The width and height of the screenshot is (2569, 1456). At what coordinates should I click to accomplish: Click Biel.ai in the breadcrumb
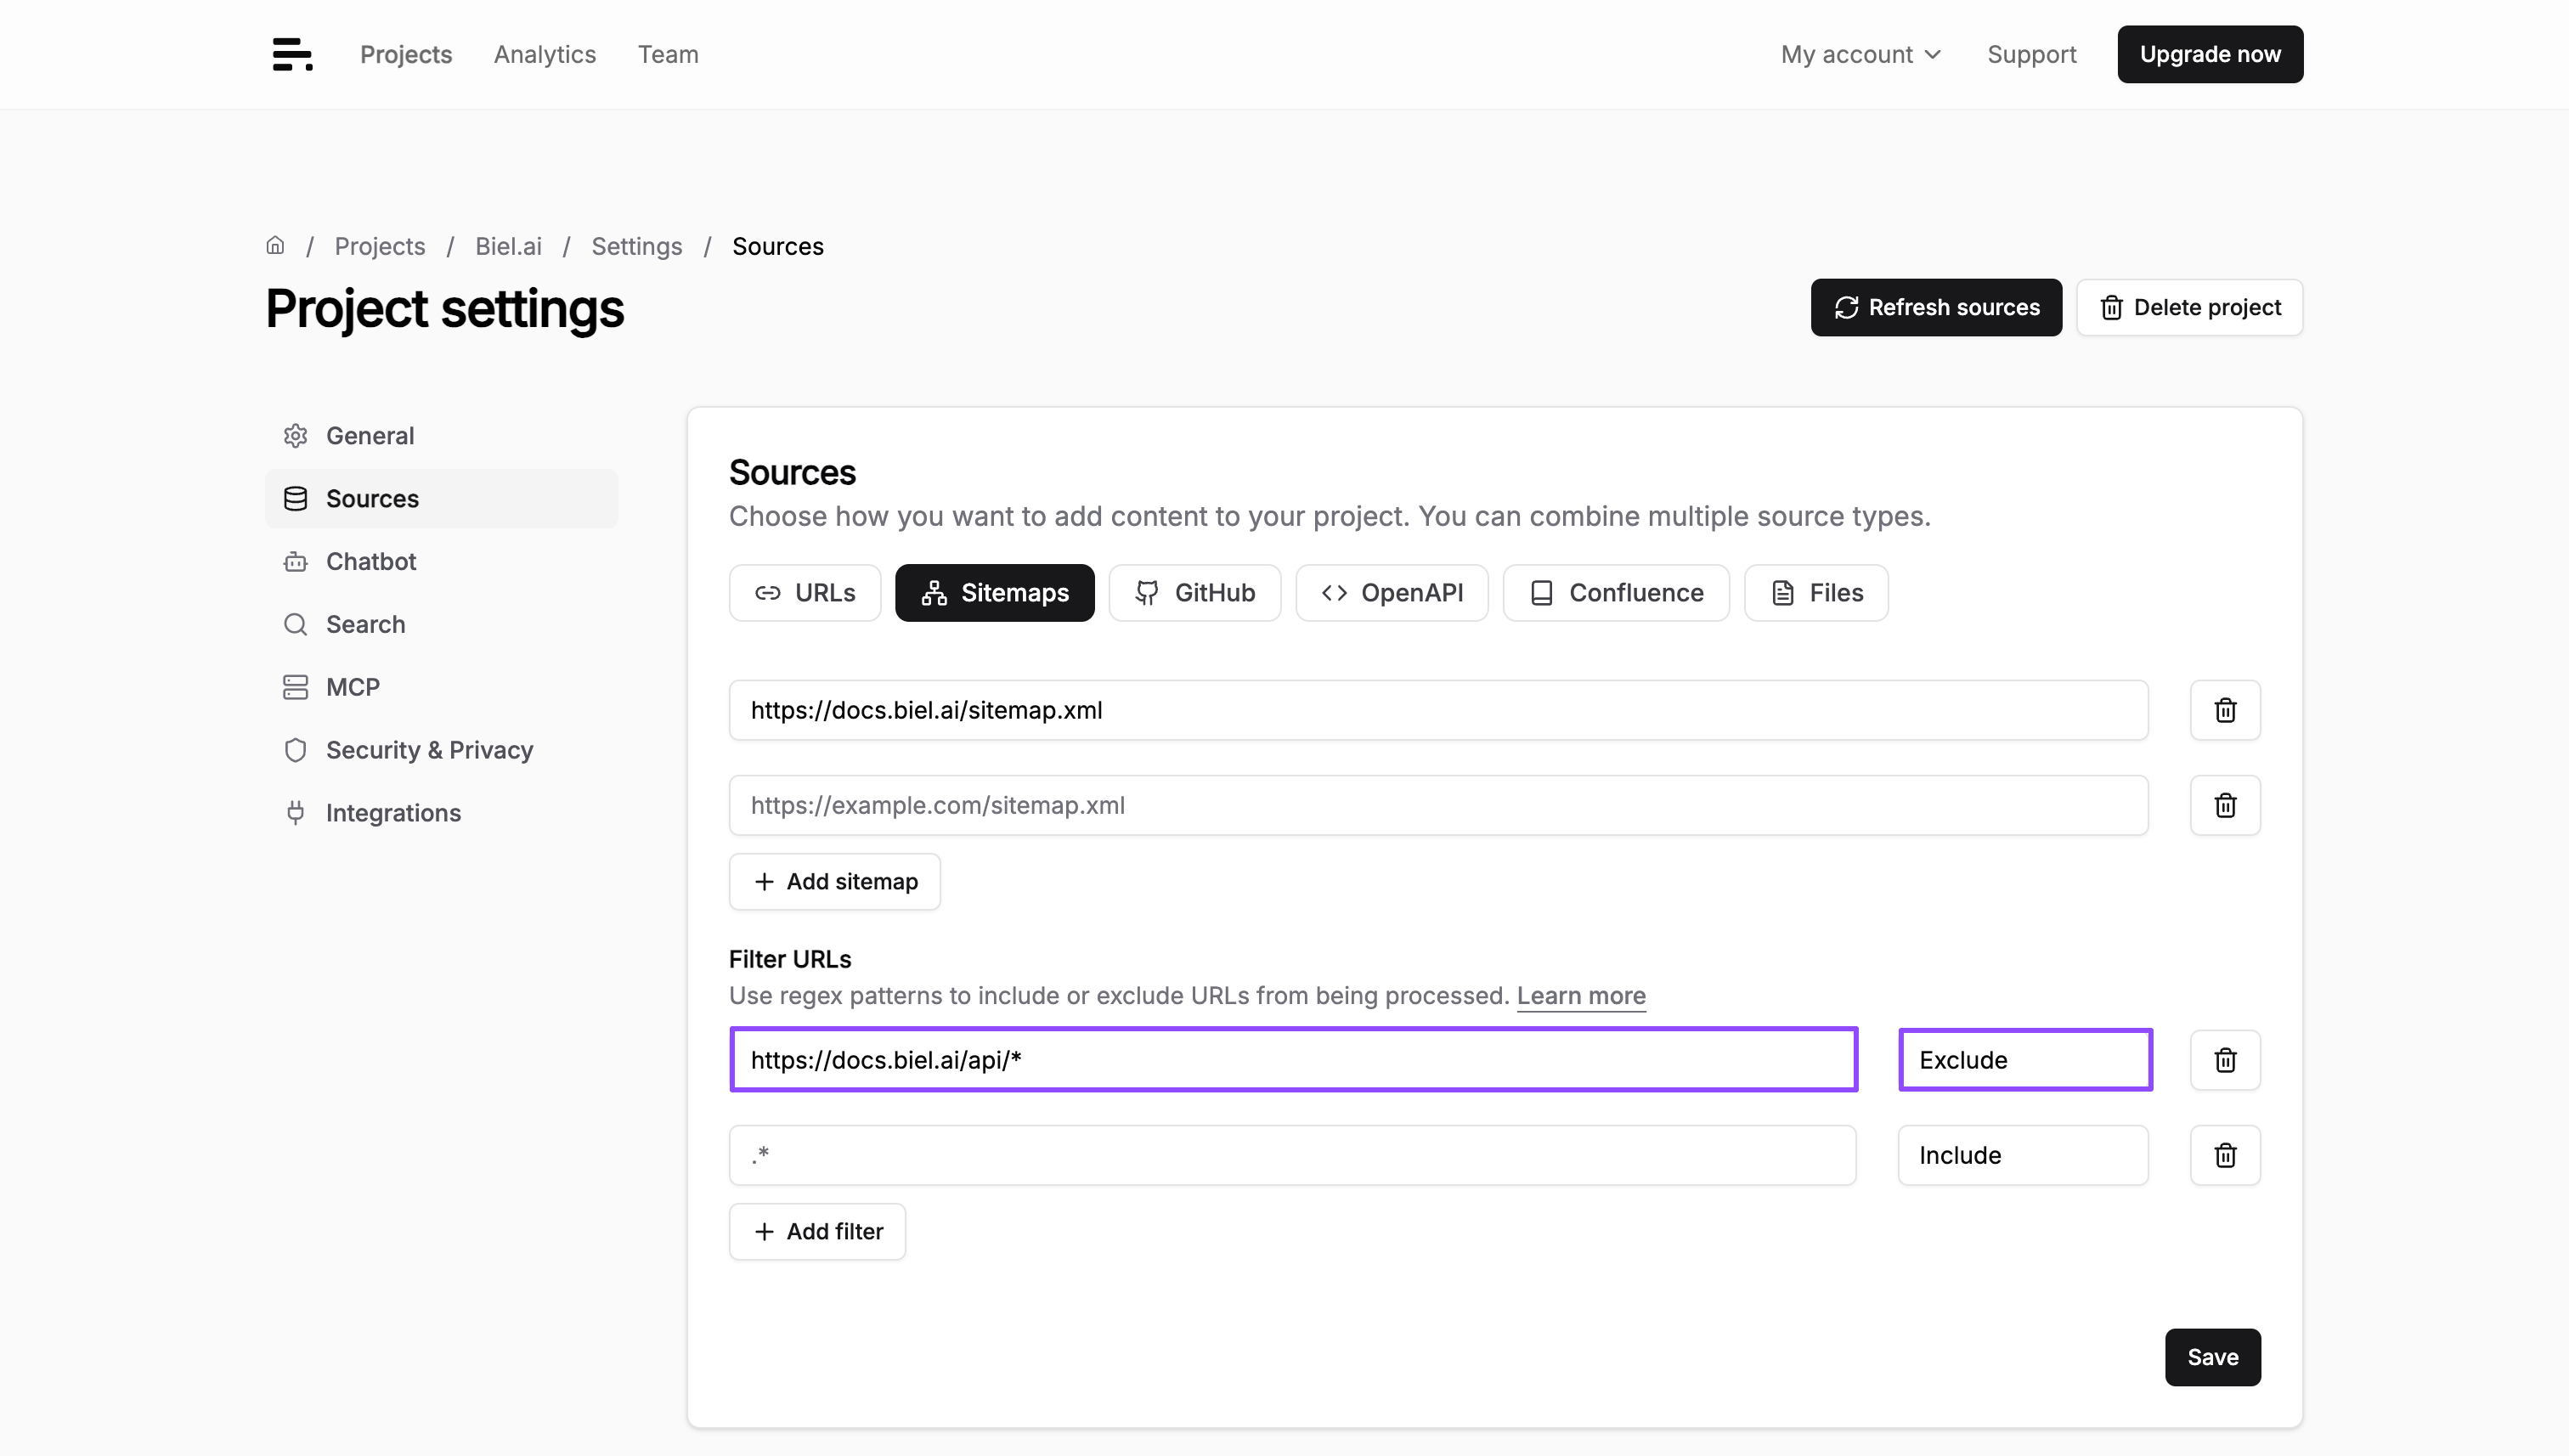click(508, 246)
